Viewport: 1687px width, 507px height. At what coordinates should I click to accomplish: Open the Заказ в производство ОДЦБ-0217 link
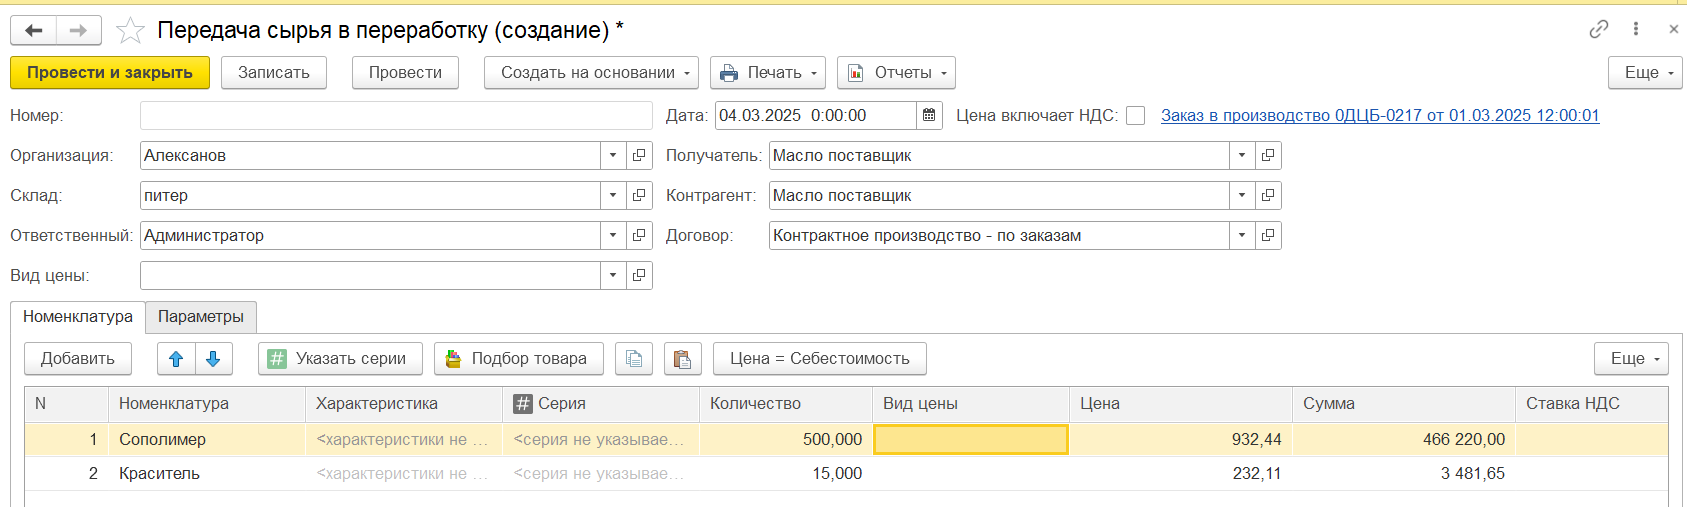tap(1379, 116)
